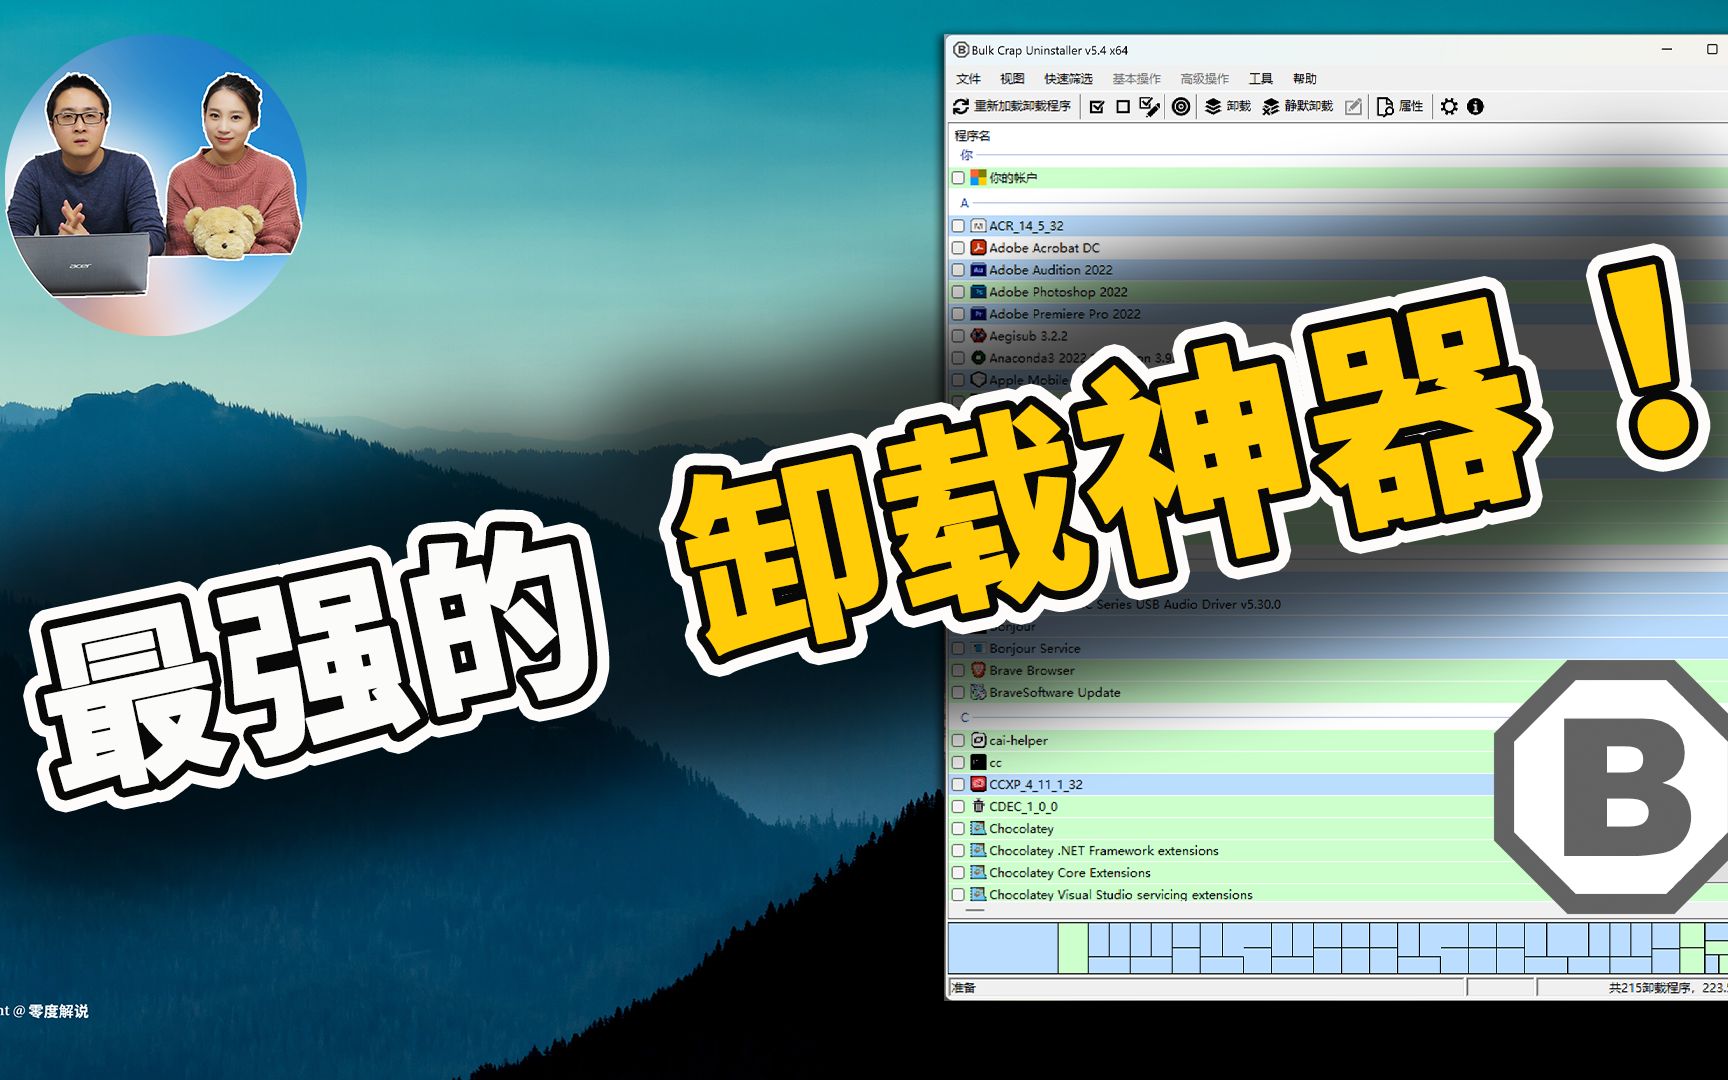The height and width of the screenshot is (1080, 1728).
Task: Click the Chocolatey Core Extensions icon
Action: pos(978,872)
